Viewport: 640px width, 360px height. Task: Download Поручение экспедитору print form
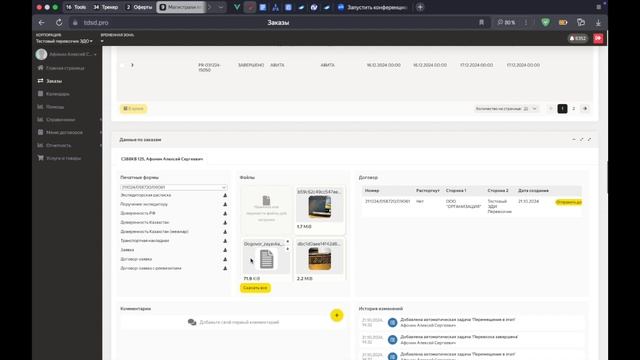[225, 204]
